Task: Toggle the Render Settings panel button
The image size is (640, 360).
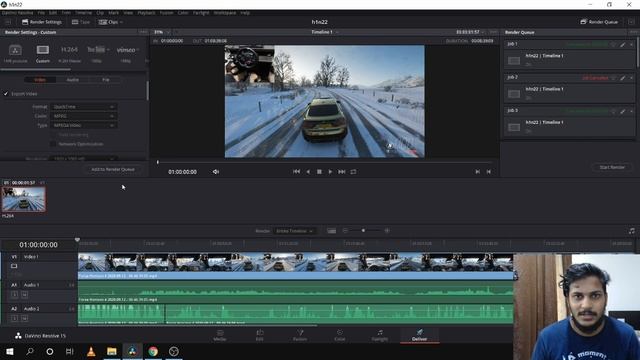Action: 41,22
